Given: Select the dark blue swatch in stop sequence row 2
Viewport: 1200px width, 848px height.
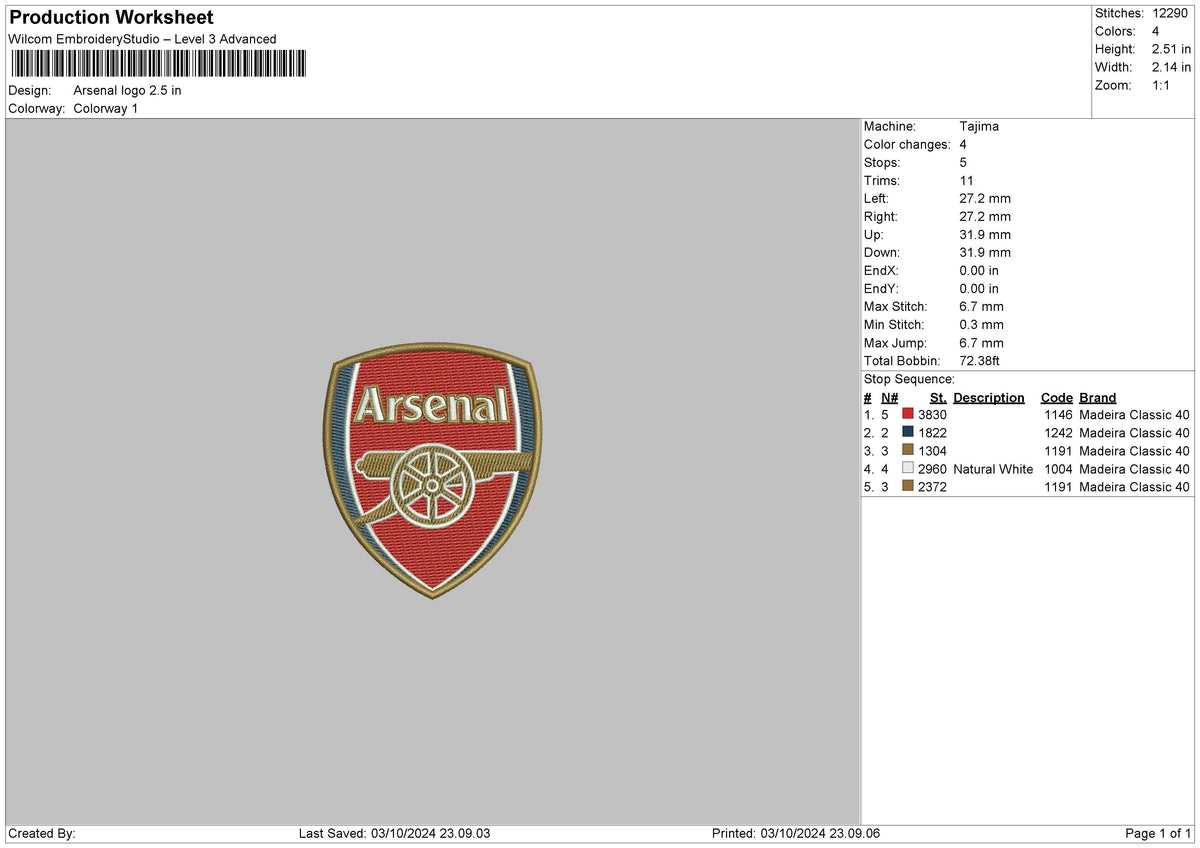Looking at the screenshot, I should click(x=908, y=432).
